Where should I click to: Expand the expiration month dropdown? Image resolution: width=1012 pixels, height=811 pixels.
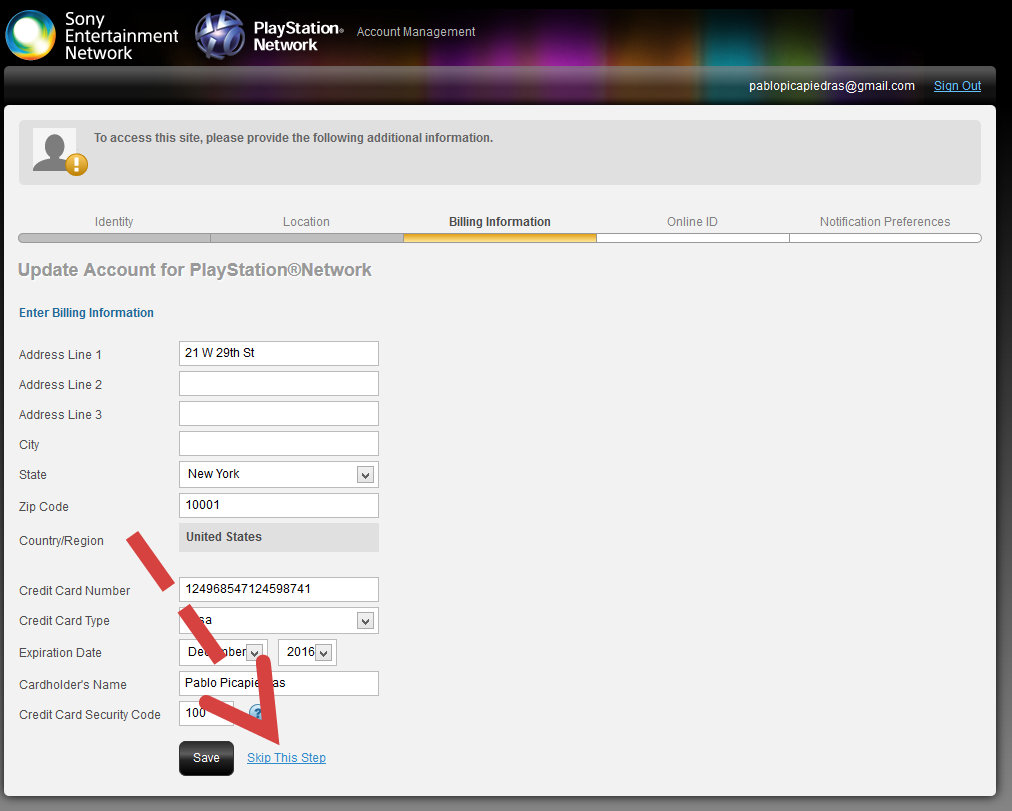[x=223, y=652]
